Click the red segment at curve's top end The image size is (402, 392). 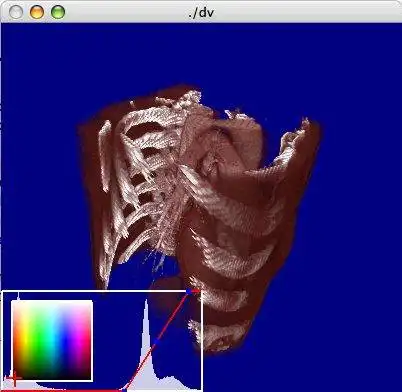[x=196, y=291]
